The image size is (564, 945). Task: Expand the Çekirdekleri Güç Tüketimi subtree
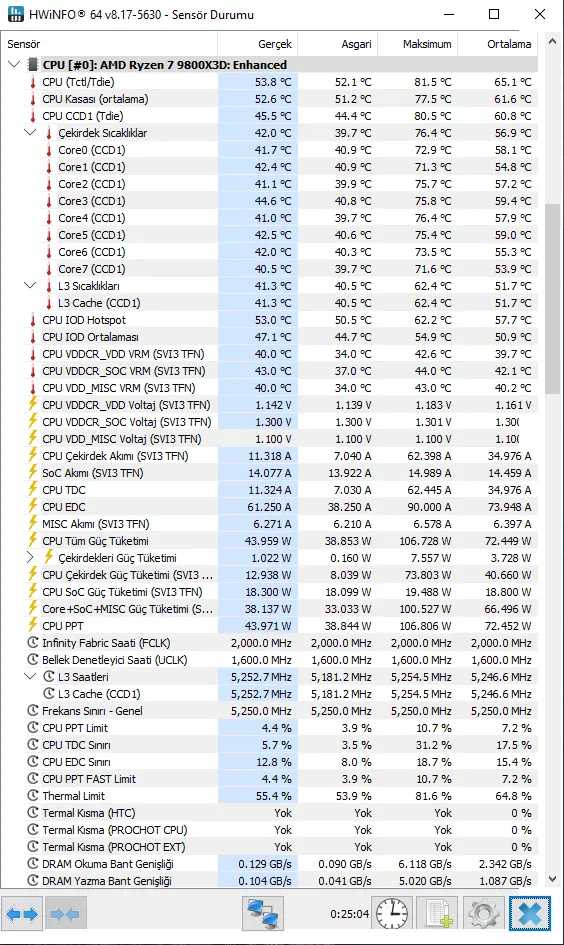pos(30,557)
